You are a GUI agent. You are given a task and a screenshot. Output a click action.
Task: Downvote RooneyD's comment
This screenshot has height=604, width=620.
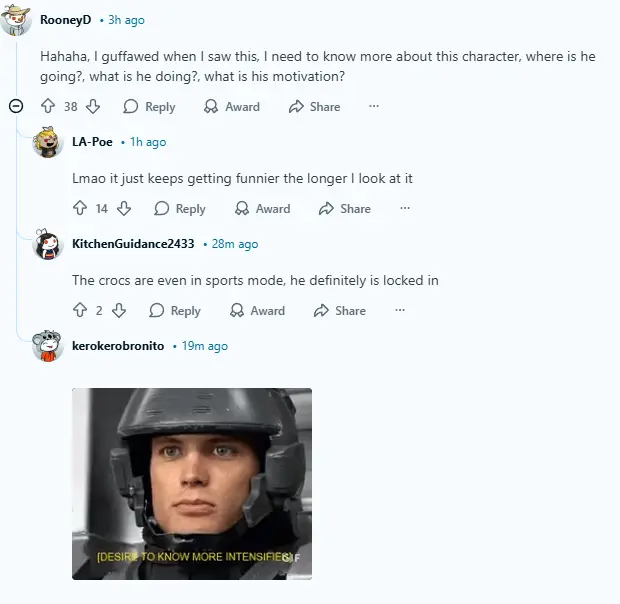tap(93, 106)
